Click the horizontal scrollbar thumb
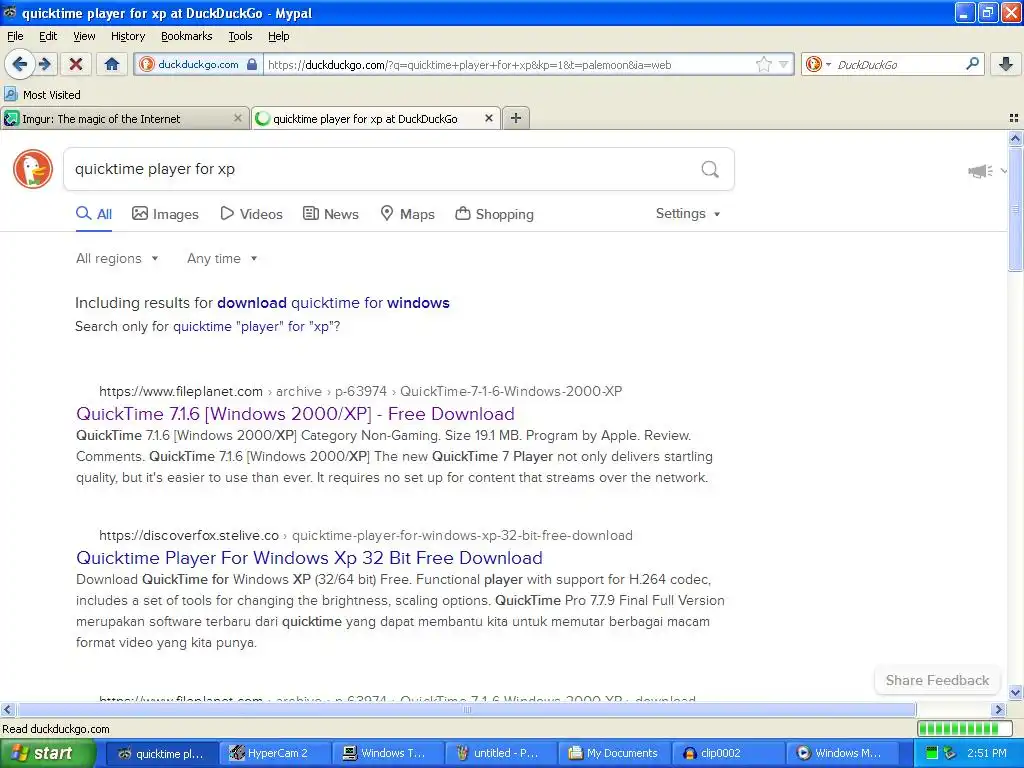 tap(466, 709)
